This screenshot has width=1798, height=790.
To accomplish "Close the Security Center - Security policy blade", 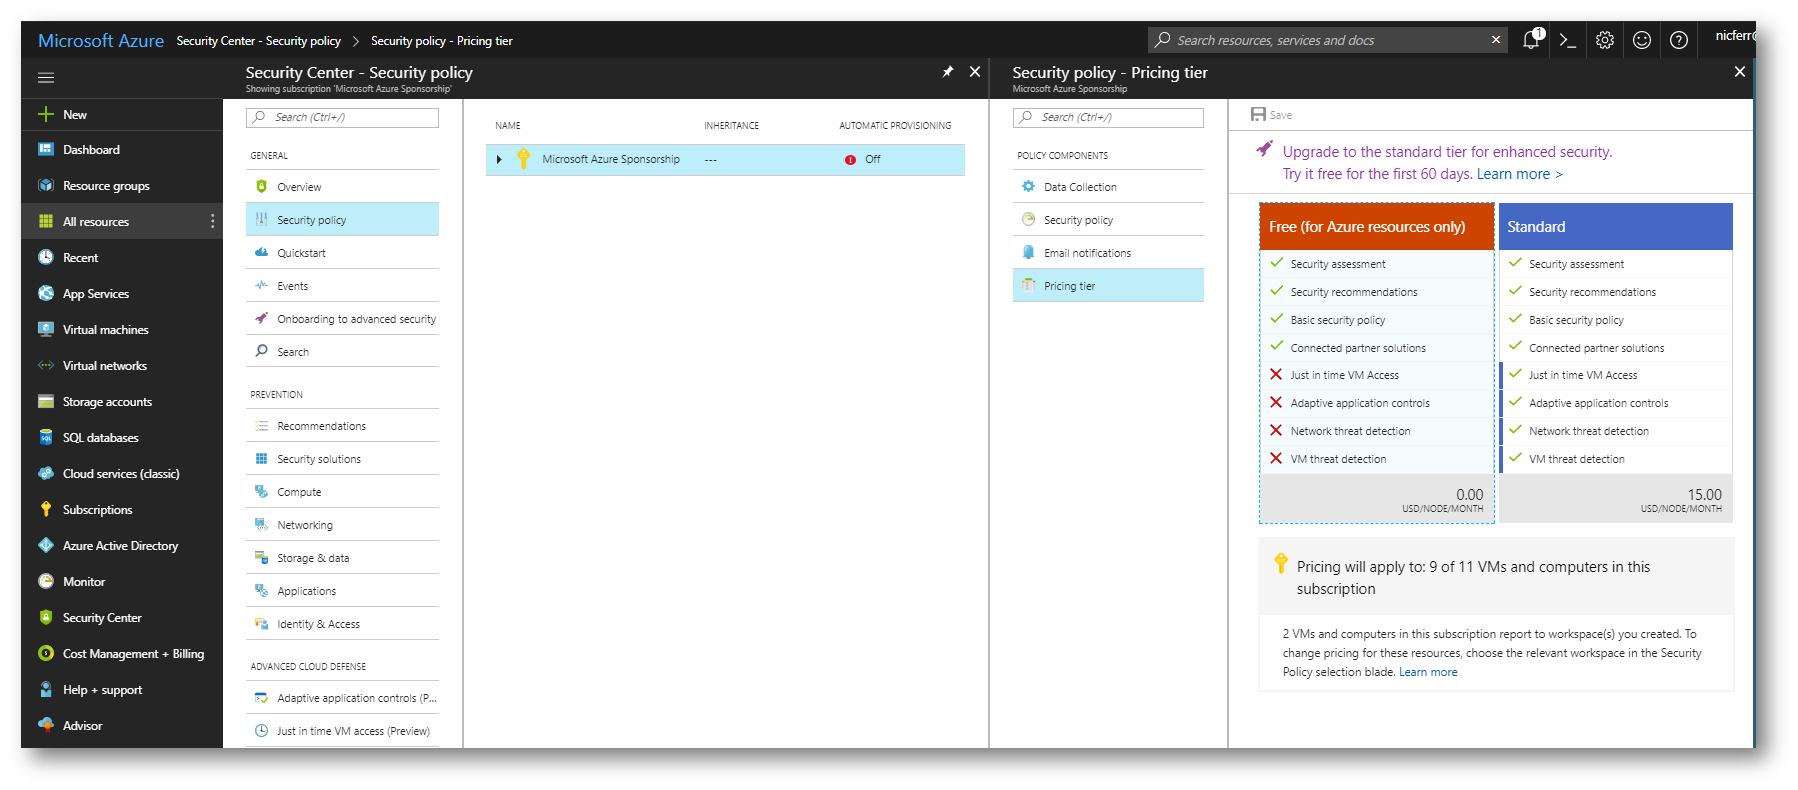I will pos(975,72).
